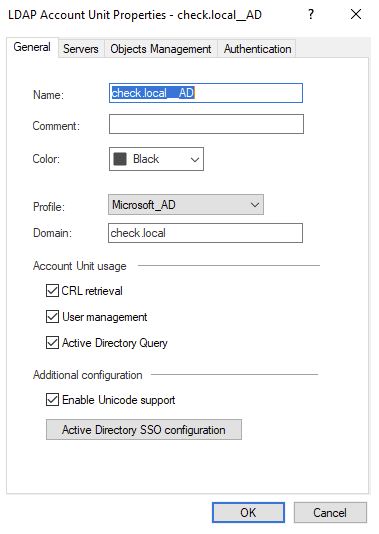Expand the Profile dropdown chevron
Screen dimensions: 379x534
coord(255,205)
